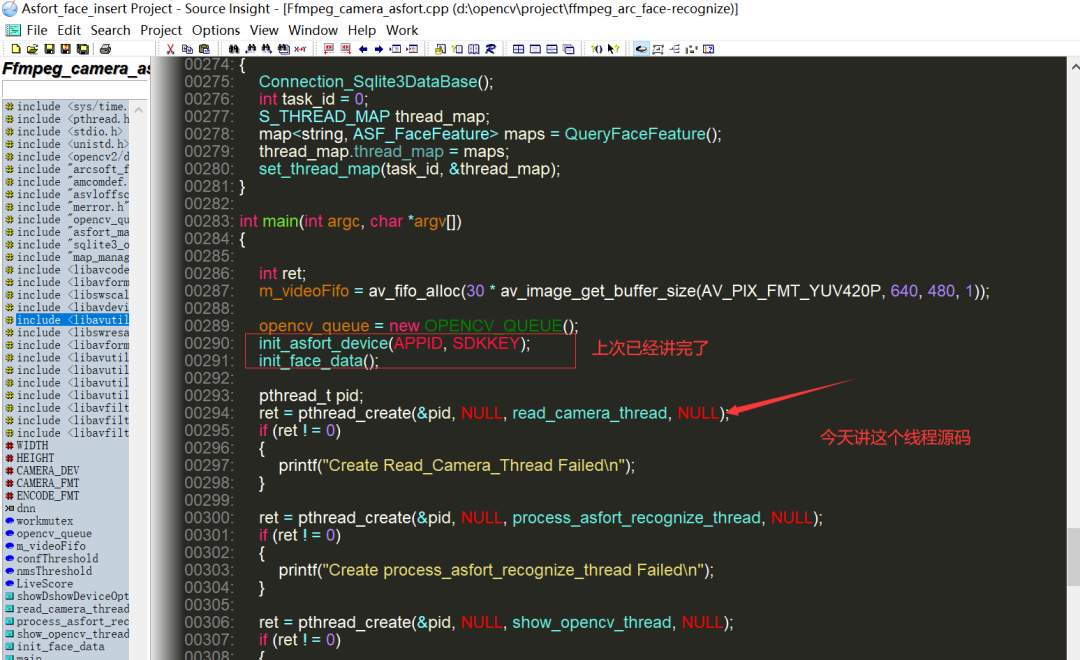Open the Options menu
Image resolution: width=1080 pixels, height=660 pixels.
coord(216,30)
